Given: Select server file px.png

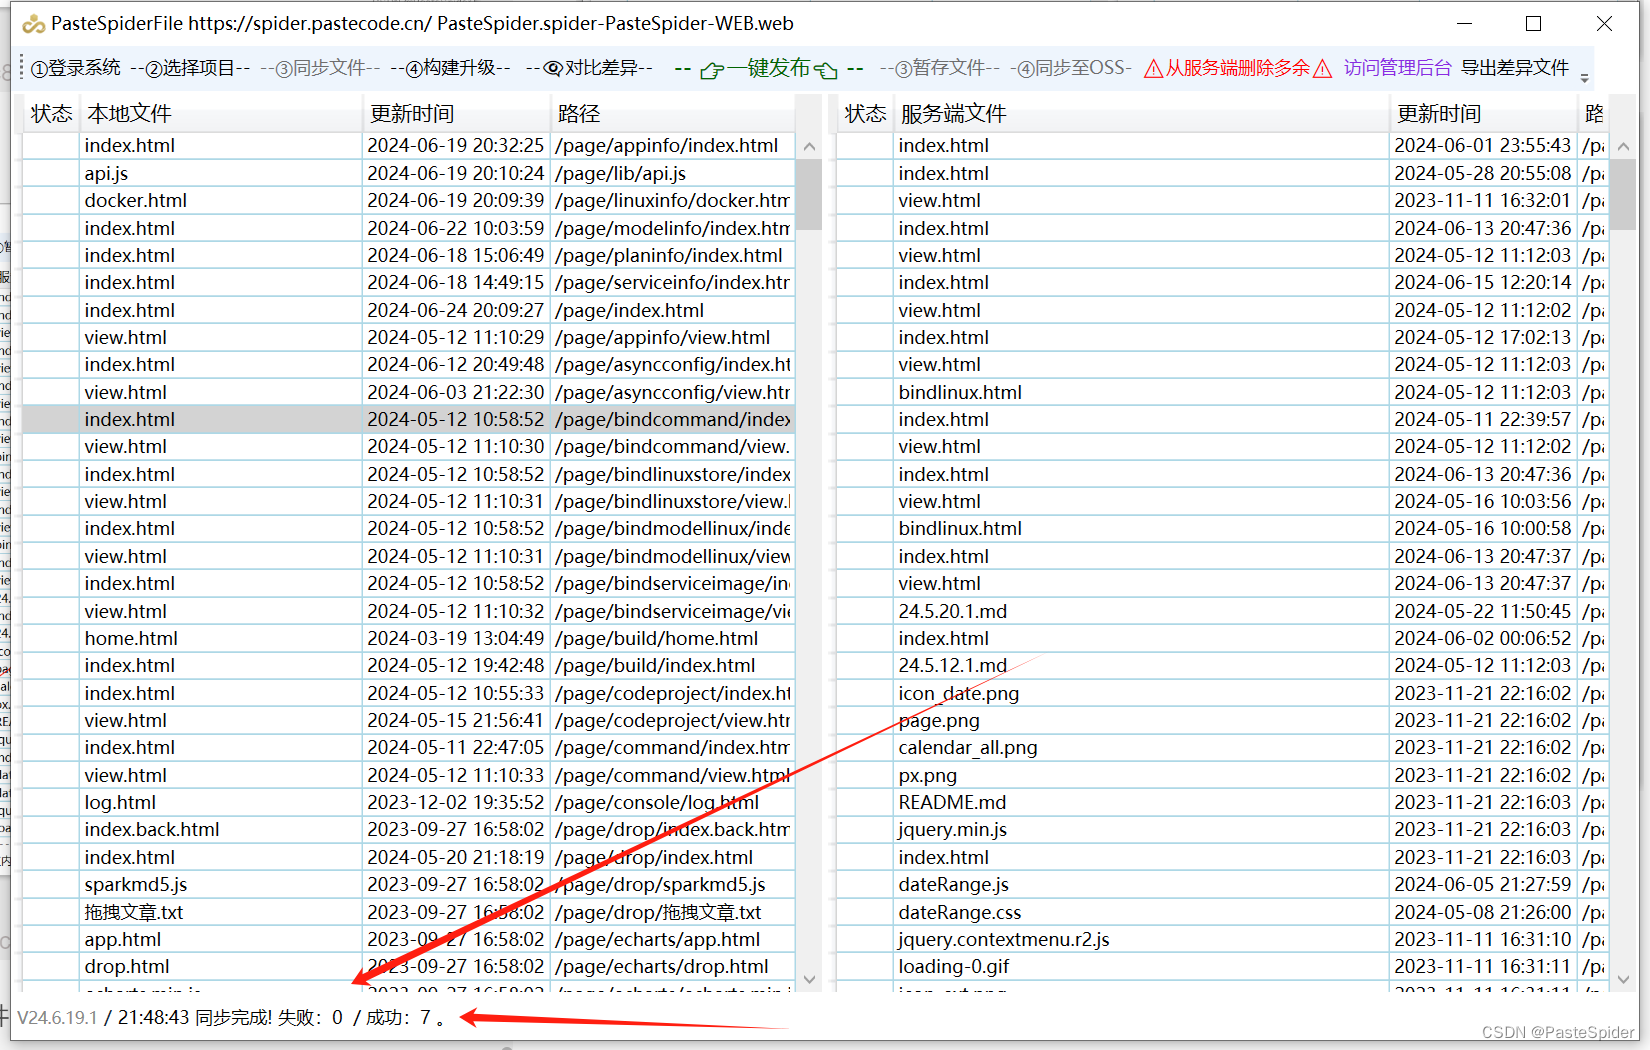Looking at the screenshot, I should 928,775.
